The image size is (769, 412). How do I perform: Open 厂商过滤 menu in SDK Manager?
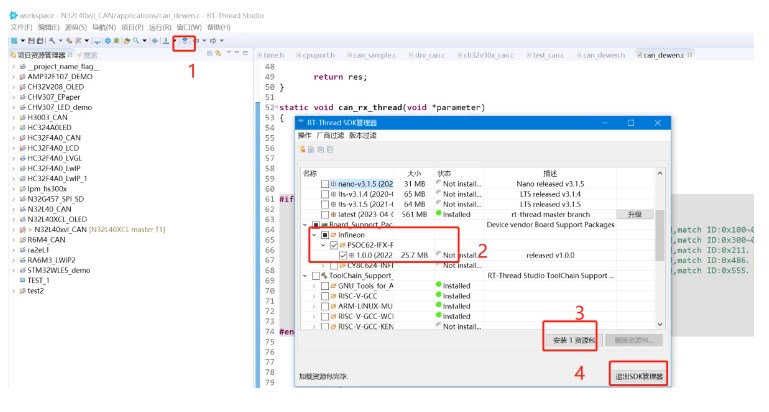(x=330, y=135)
